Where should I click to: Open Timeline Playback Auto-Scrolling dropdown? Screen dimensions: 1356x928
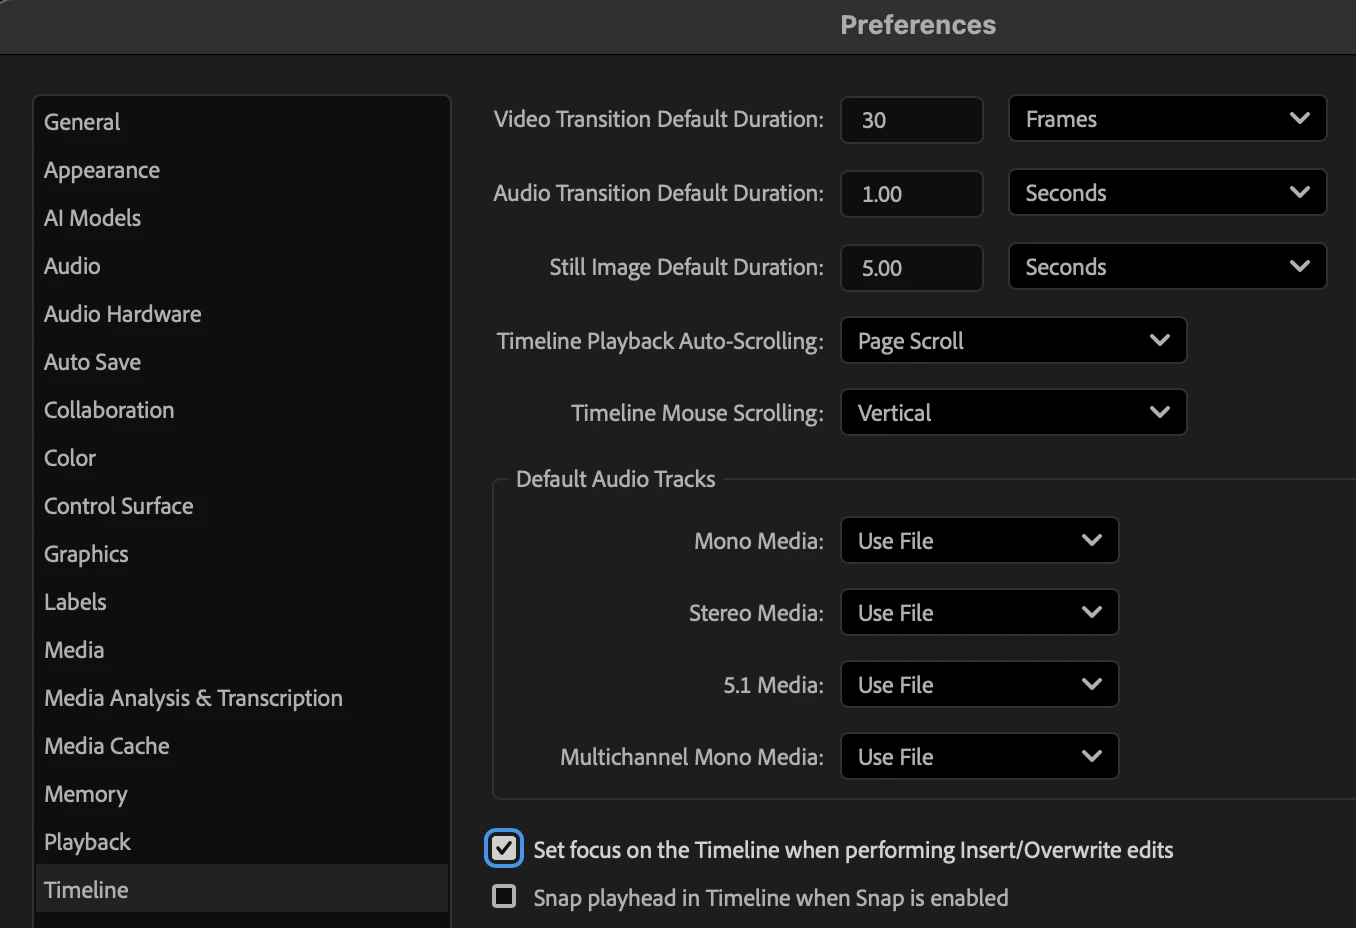coord(1013,341)
